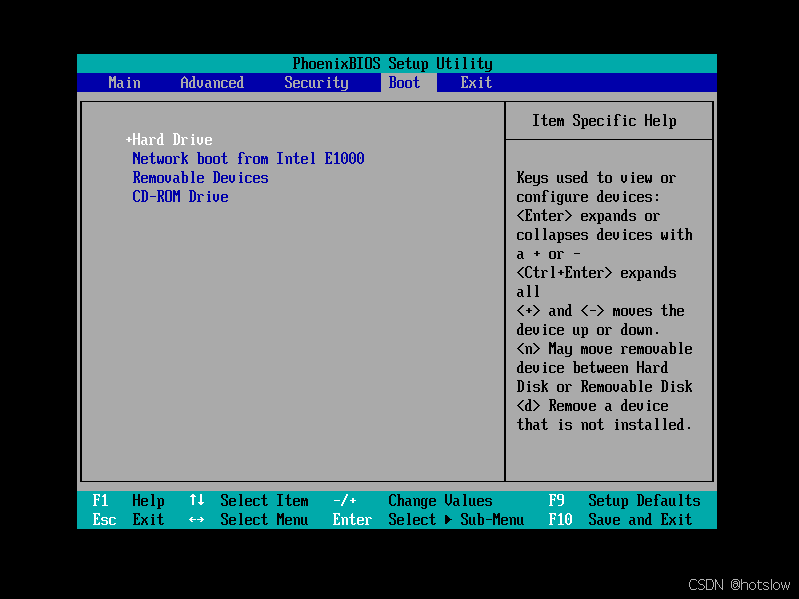The width and height of the screenshot is (799, 599).
Task: Click Enter Select Sub-Menu hint
Action: coord(428,520)
